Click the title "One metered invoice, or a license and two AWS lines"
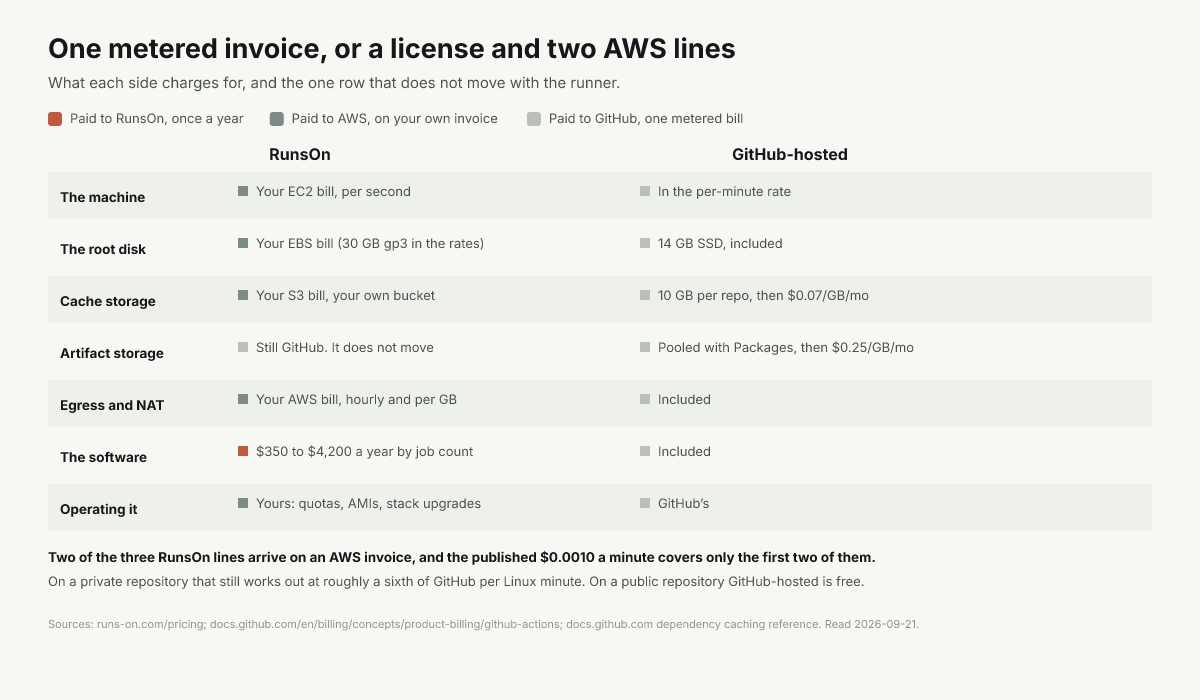Viewport: 1200px width, 700px height. (392, 48)
